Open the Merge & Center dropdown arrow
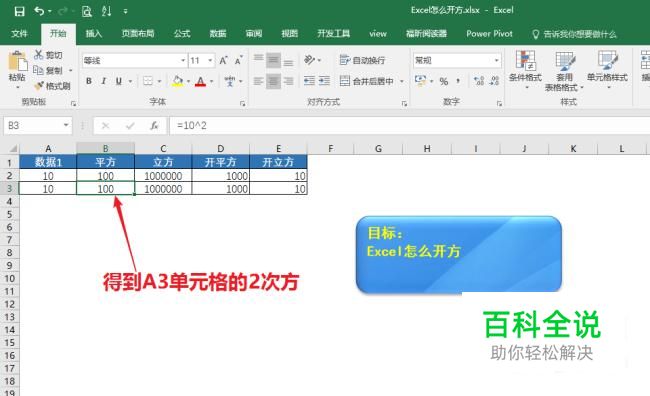Screen dimensions: 650x396 401,81
